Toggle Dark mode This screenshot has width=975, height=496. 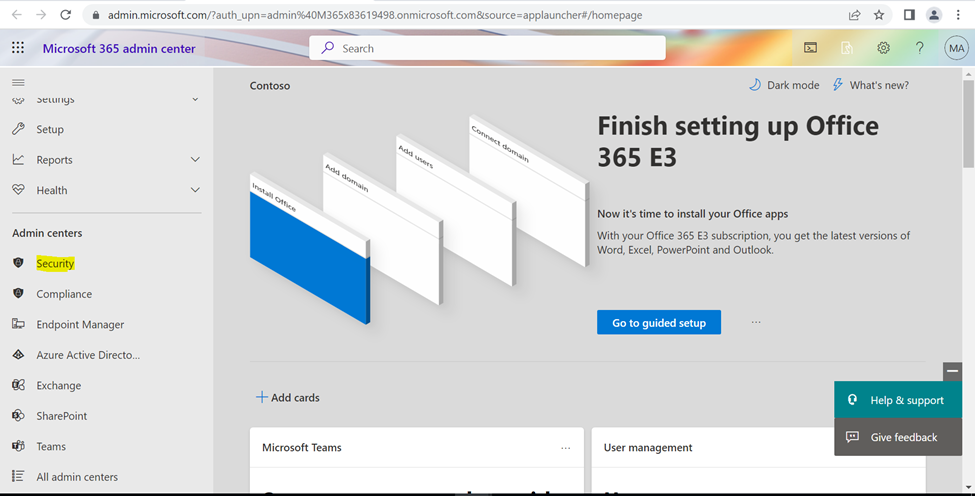pyautogui.click(x=784, y=85)
